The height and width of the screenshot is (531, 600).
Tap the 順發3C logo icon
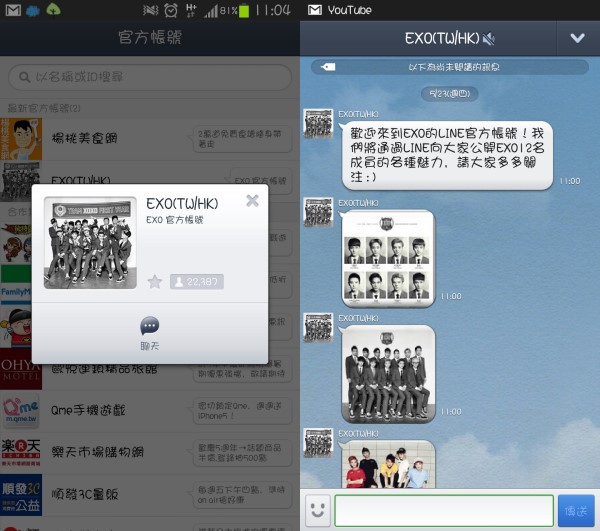[21, 495]
